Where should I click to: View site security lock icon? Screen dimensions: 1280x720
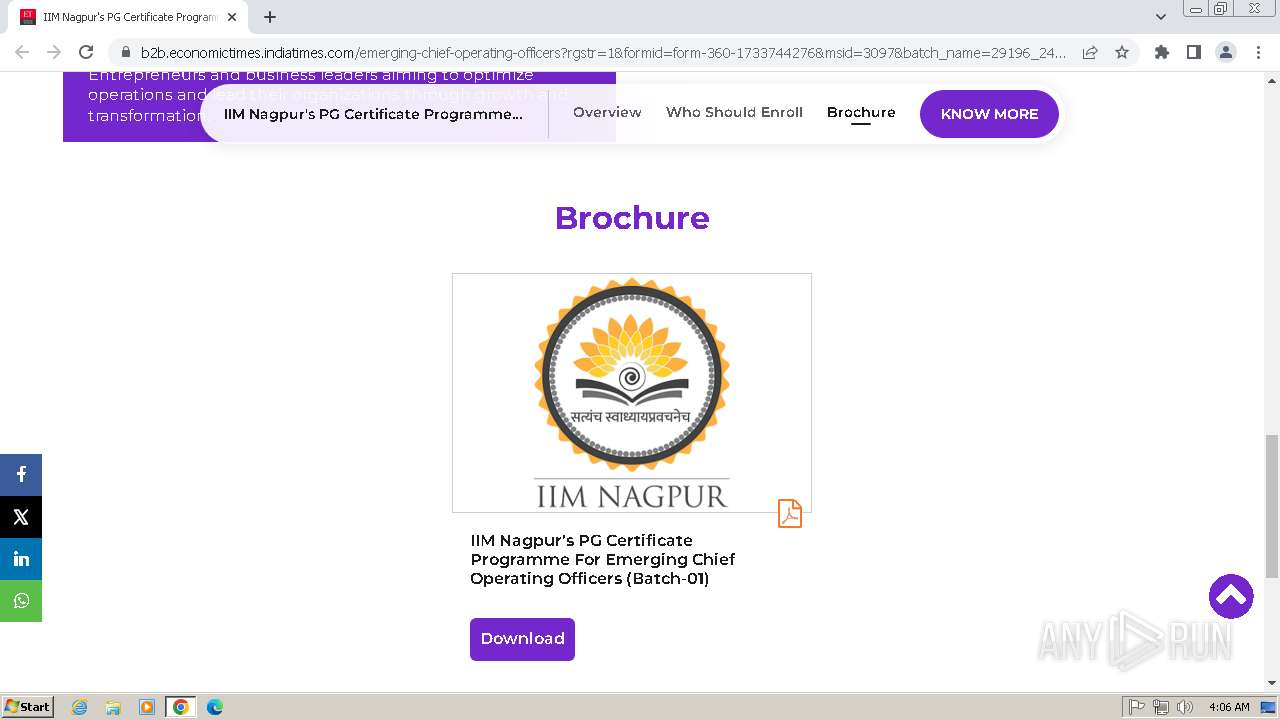point(125,52)
